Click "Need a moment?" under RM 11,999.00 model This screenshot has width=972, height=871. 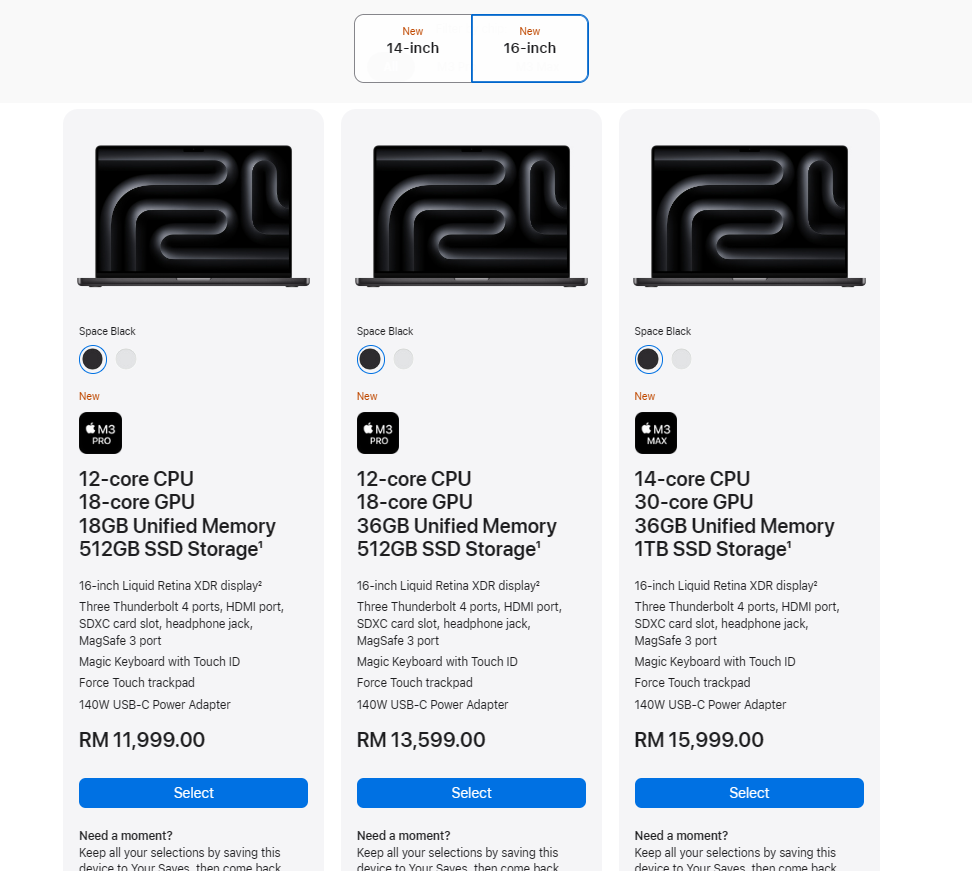click(x=126, y=836)
